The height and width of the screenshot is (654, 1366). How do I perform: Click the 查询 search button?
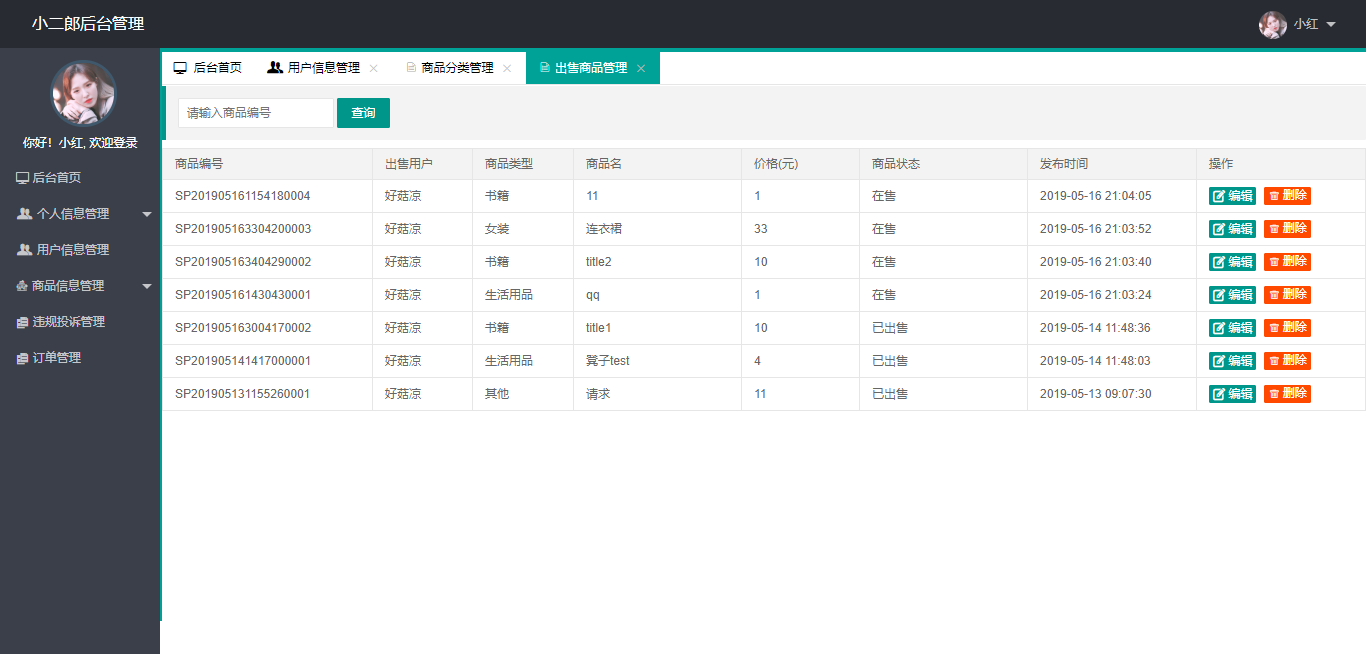pos(363,113)
